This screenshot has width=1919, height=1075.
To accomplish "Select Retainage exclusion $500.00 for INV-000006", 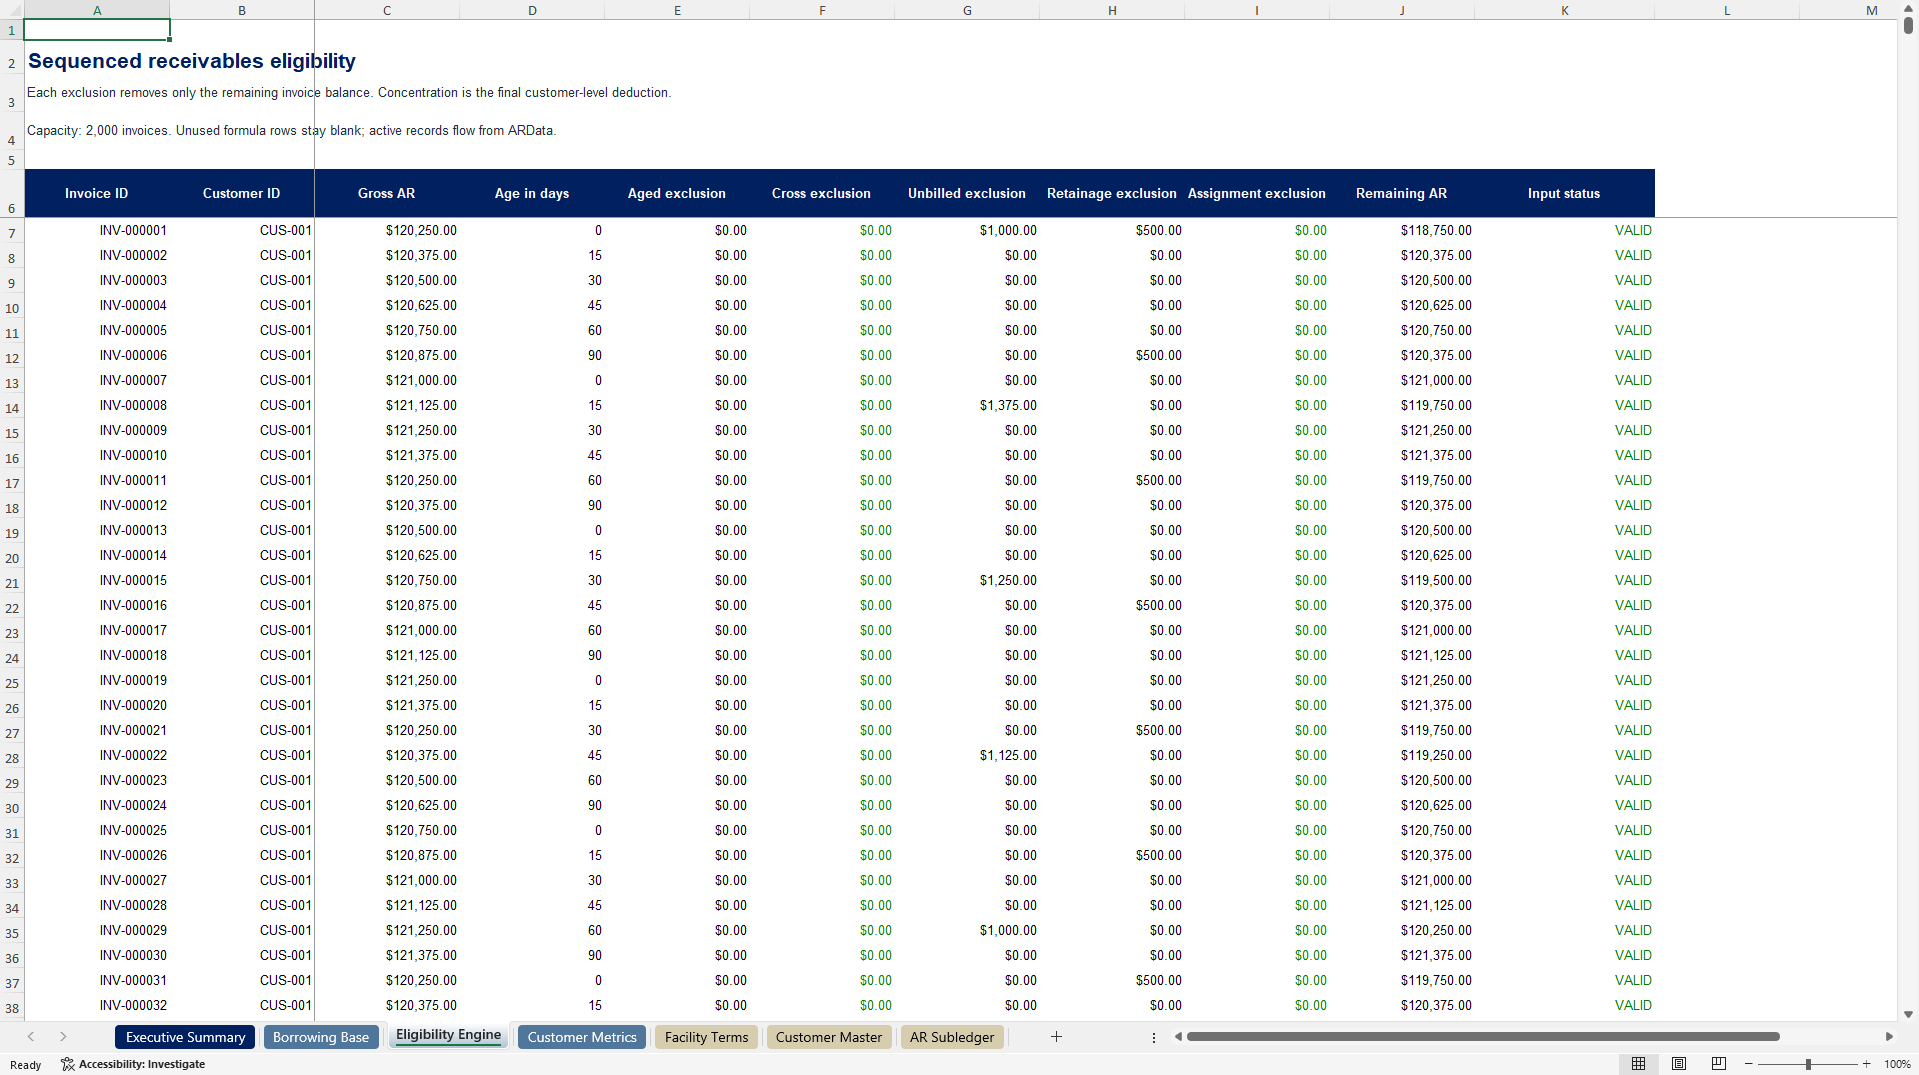I will [x=1112, y=355].
